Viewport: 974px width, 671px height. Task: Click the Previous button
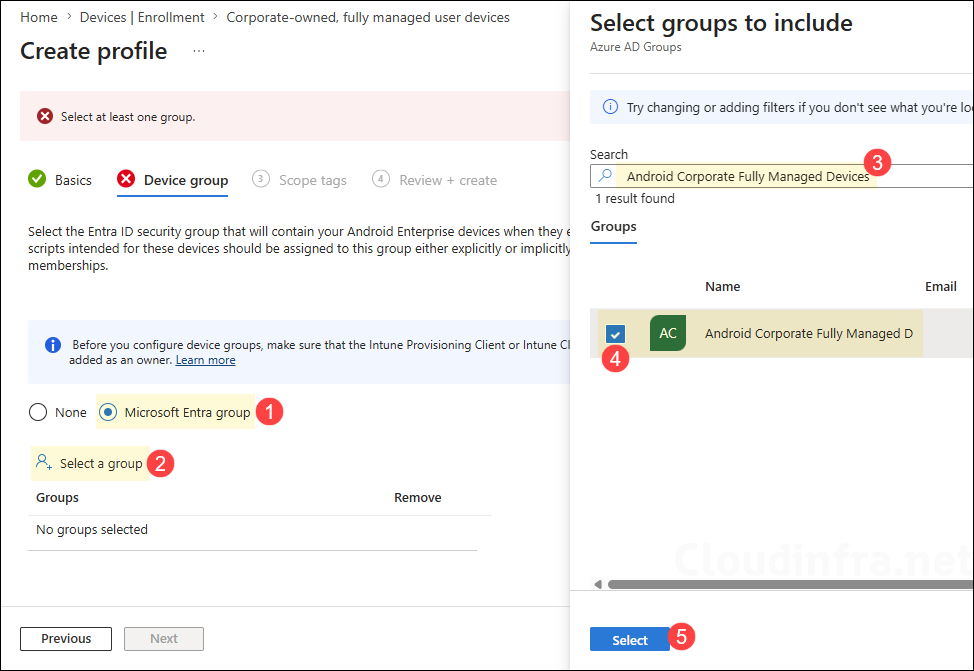coord(66,639)
